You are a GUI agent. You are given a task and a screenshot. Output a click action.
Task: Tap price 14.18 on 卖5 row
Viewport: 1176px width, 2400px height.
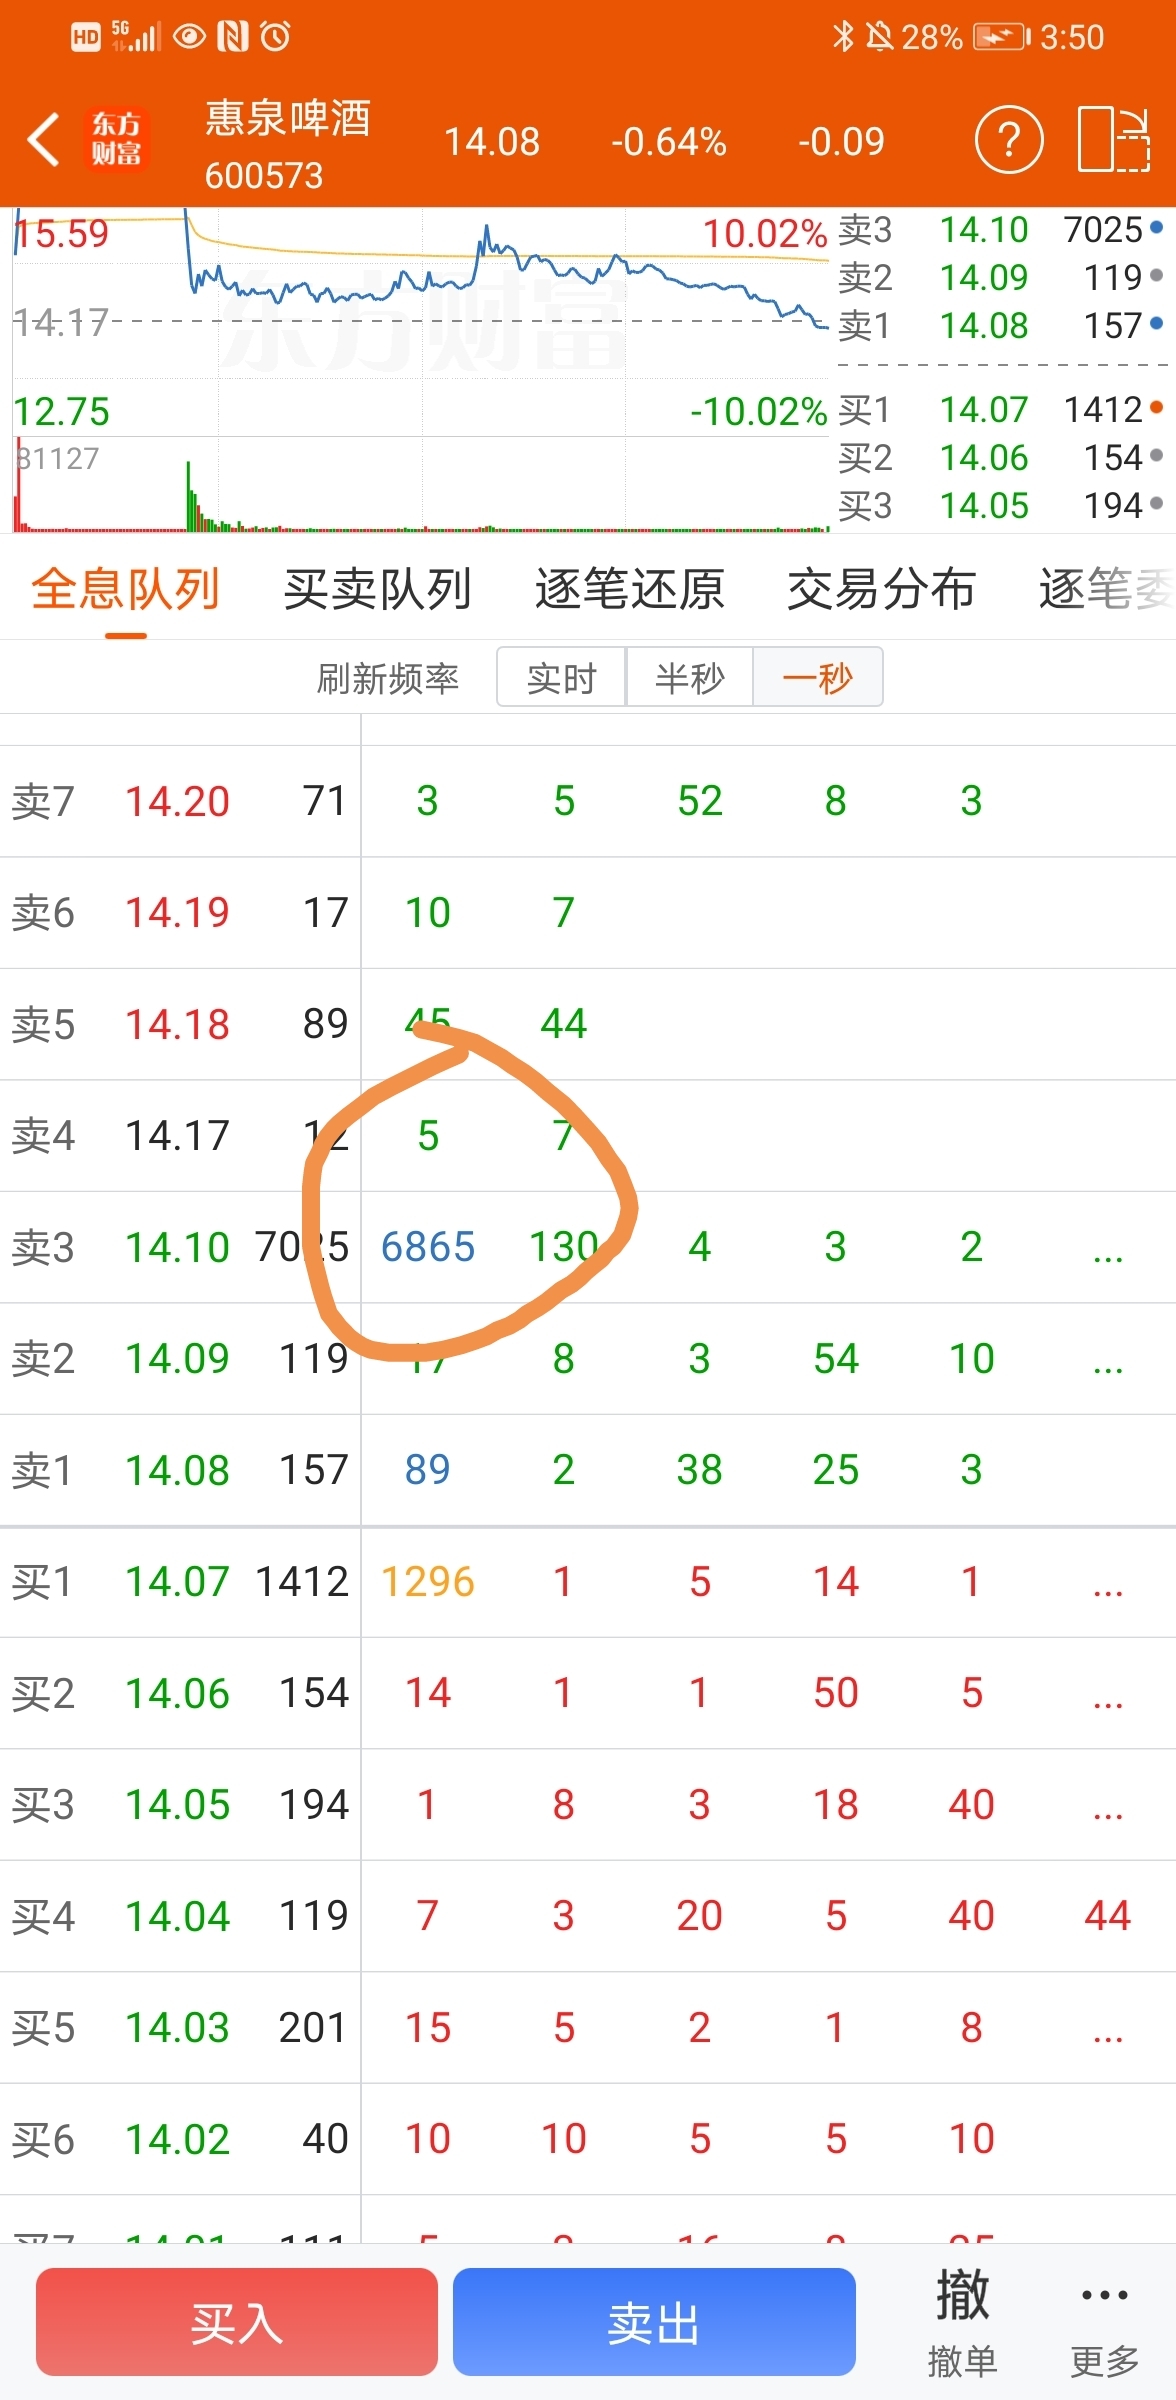177,1024
